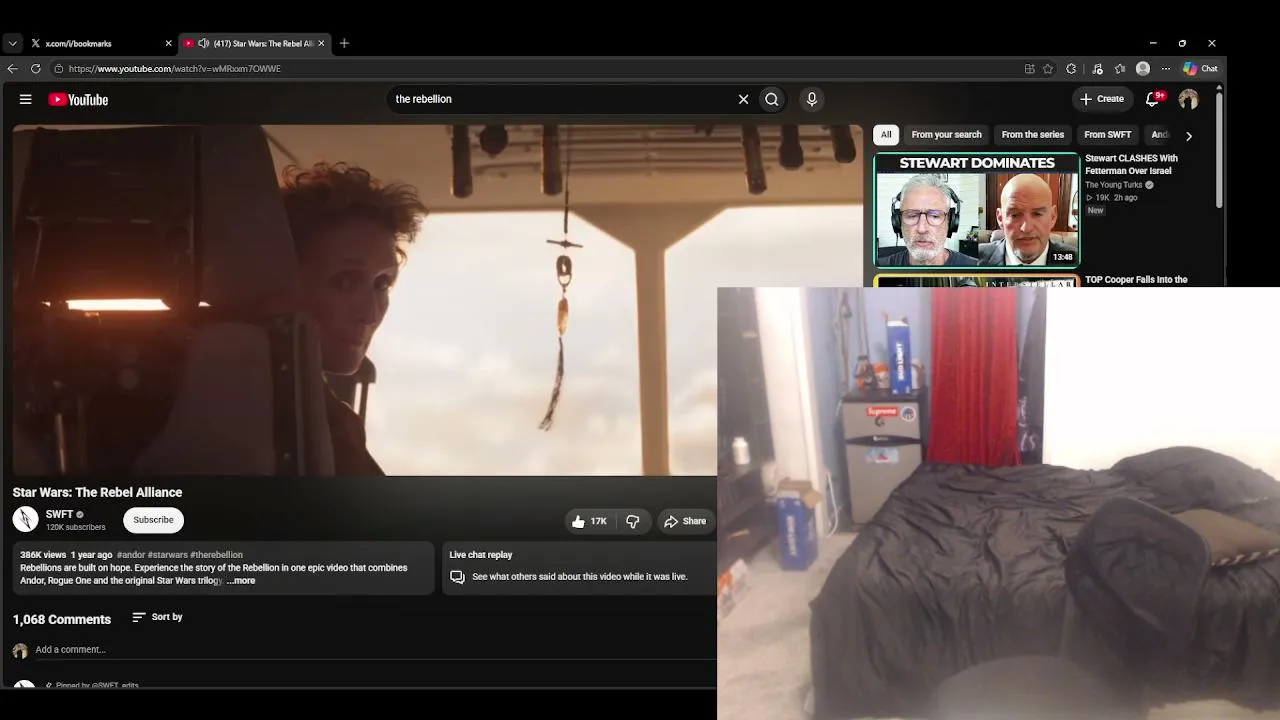Click the browser address bar URL
Viewport: 1280px width, 720px height.
click(x=175, y=69)
